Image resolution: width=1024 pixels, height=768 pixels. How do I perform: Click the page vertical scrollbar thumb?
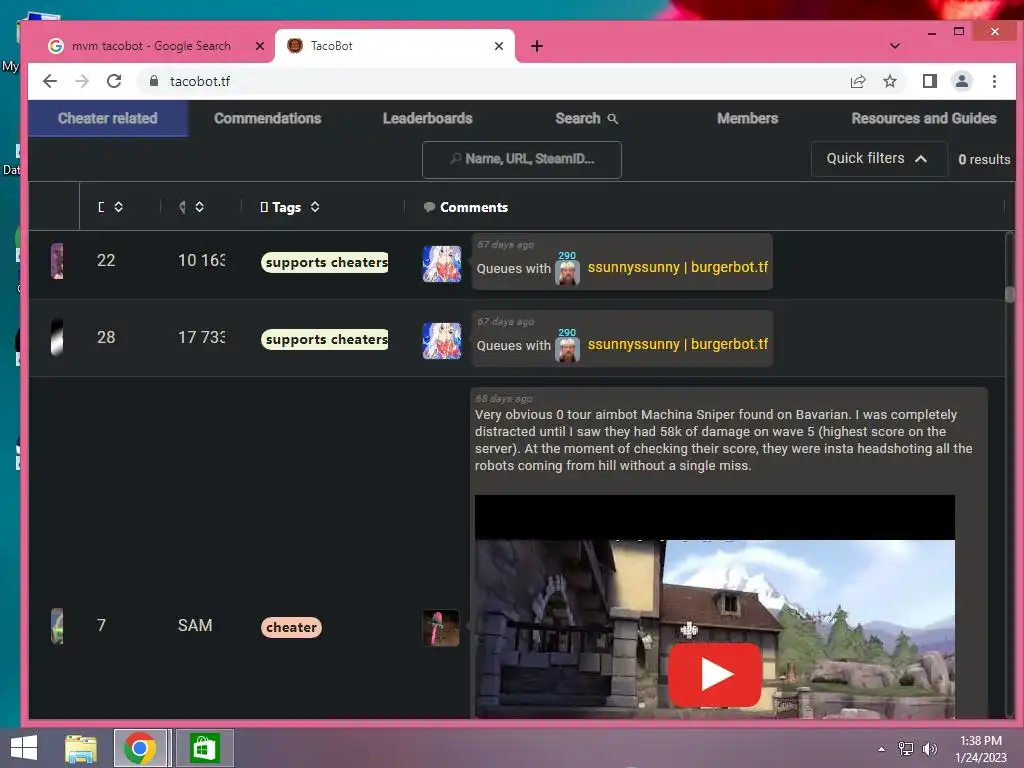click(x=1010, y=295)
